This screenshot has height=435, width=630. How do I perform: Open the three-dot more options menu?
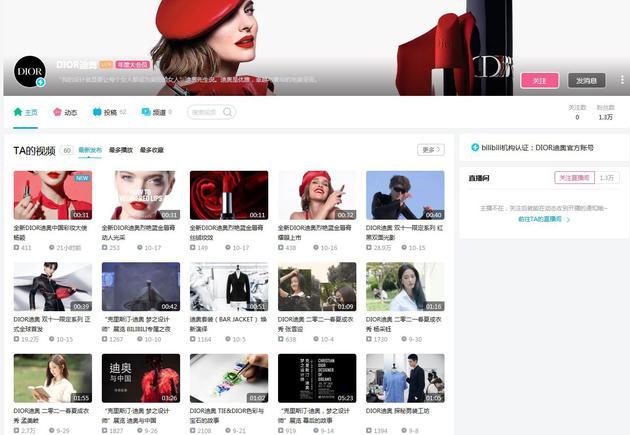622,80
